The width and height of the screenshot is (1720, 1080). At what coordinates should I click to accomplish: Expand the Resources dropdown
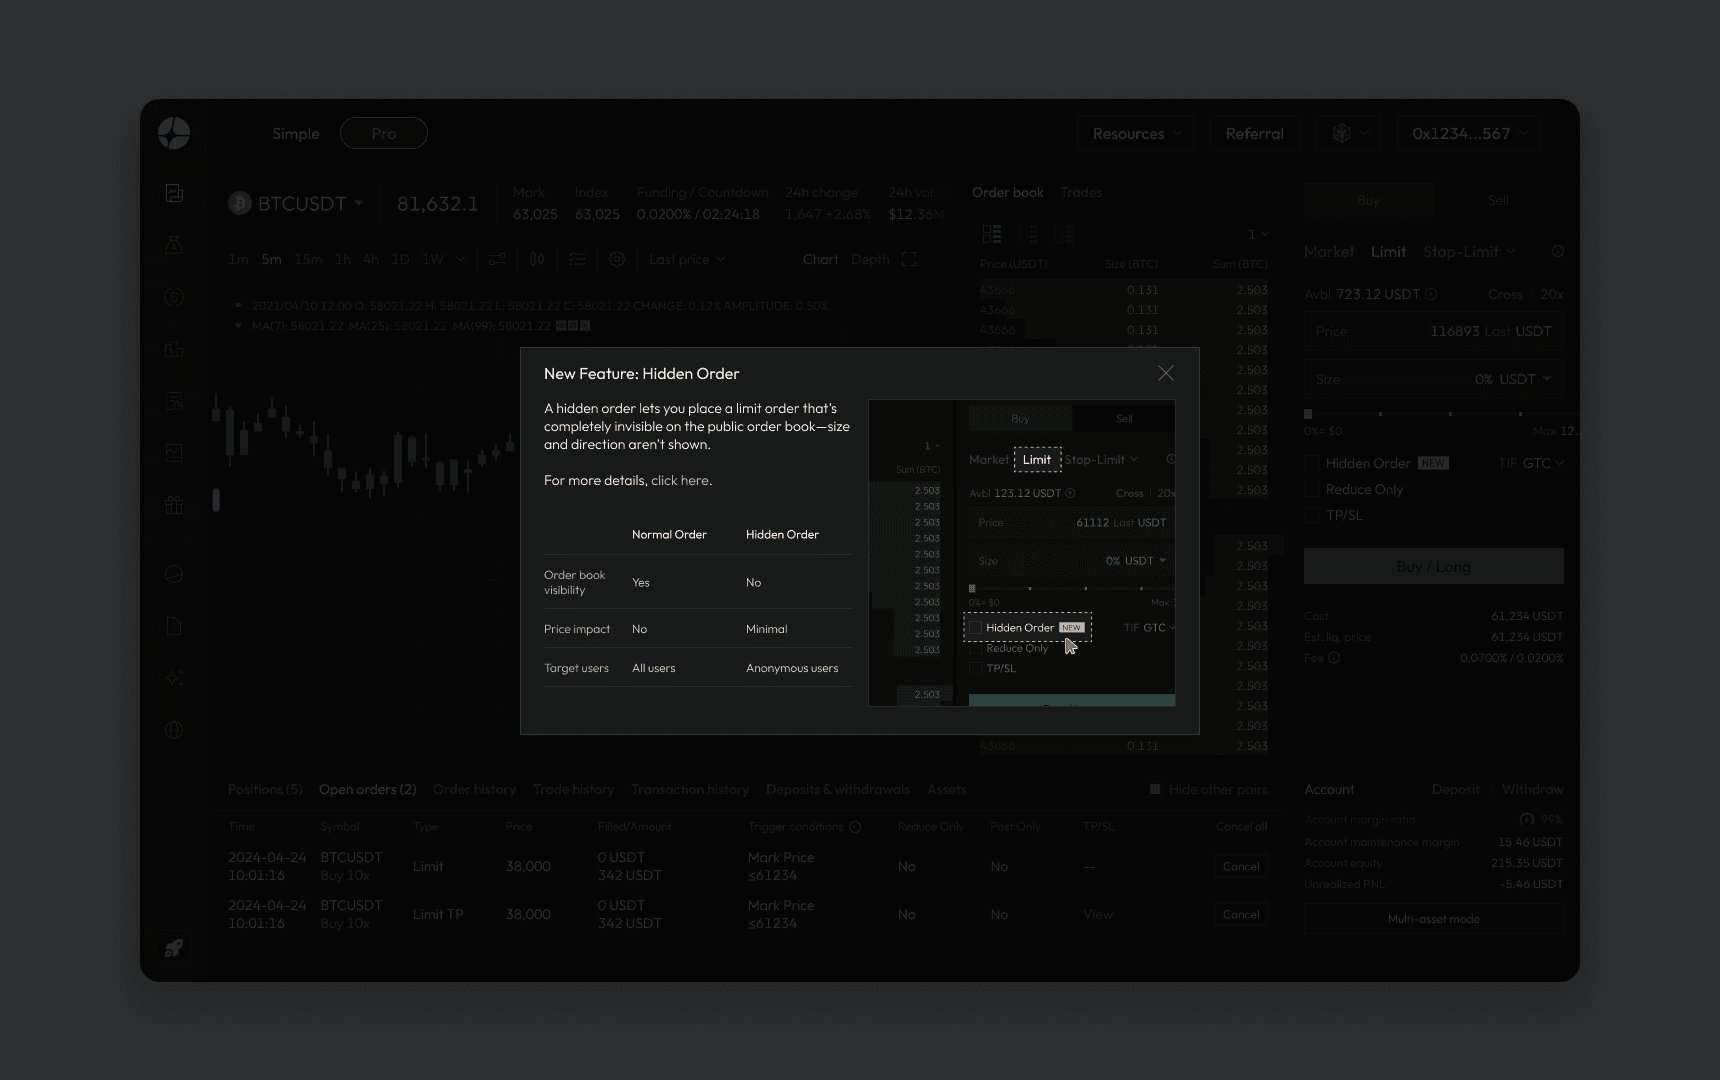tap(1136, 133)
